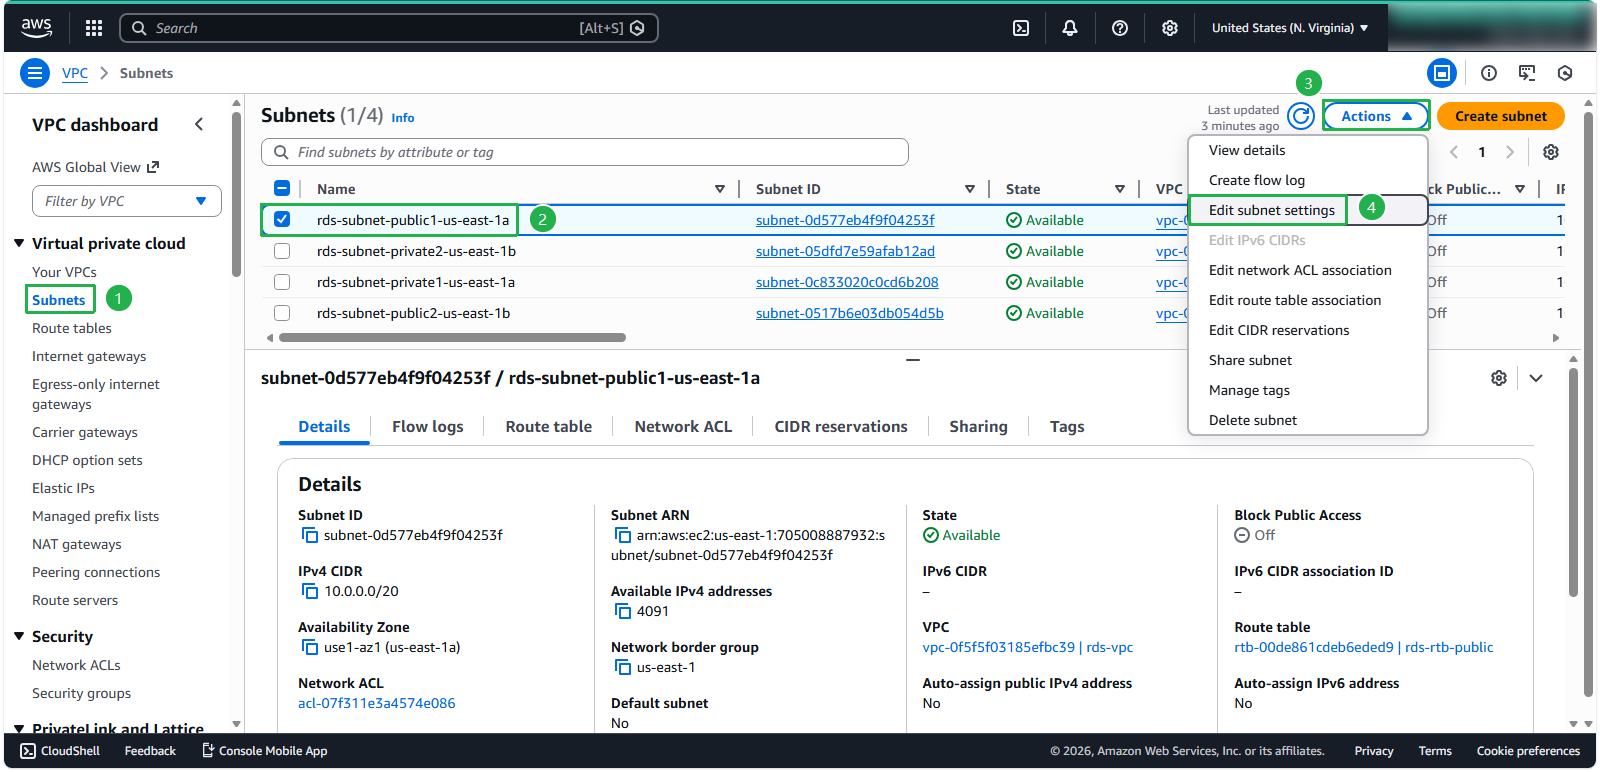Choose Edit subnet settings
Viewport: 1600px width, 772px height.
coord(1272,210)
